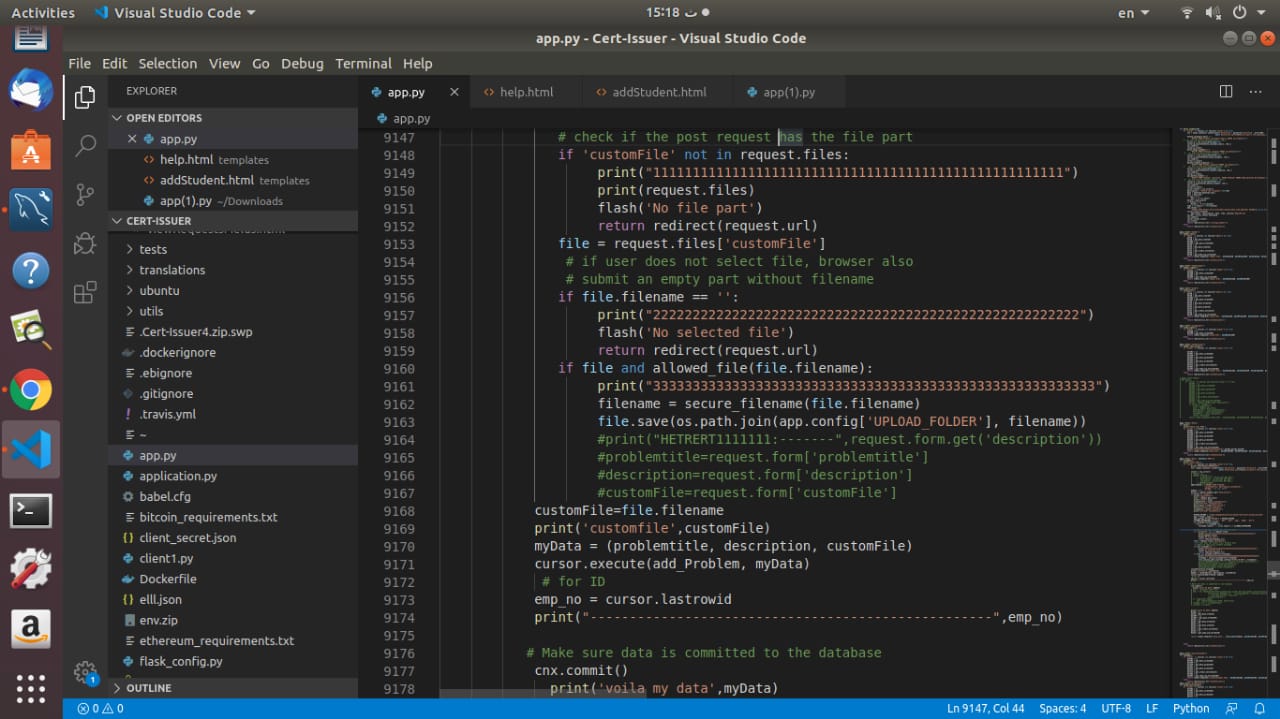Image resolution: width=1280 pixels, height=719 pixels.
Task: Open the Debug menu
Action: pyautogui.click(x=302, y=63)
